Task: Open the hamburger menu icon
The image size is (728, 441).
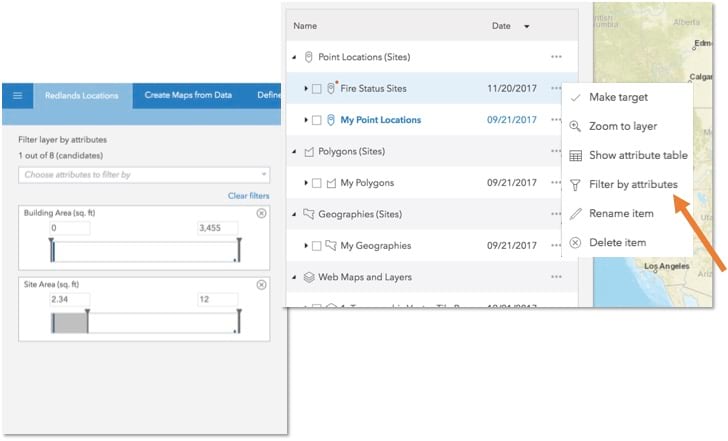Action: (17, 95)
